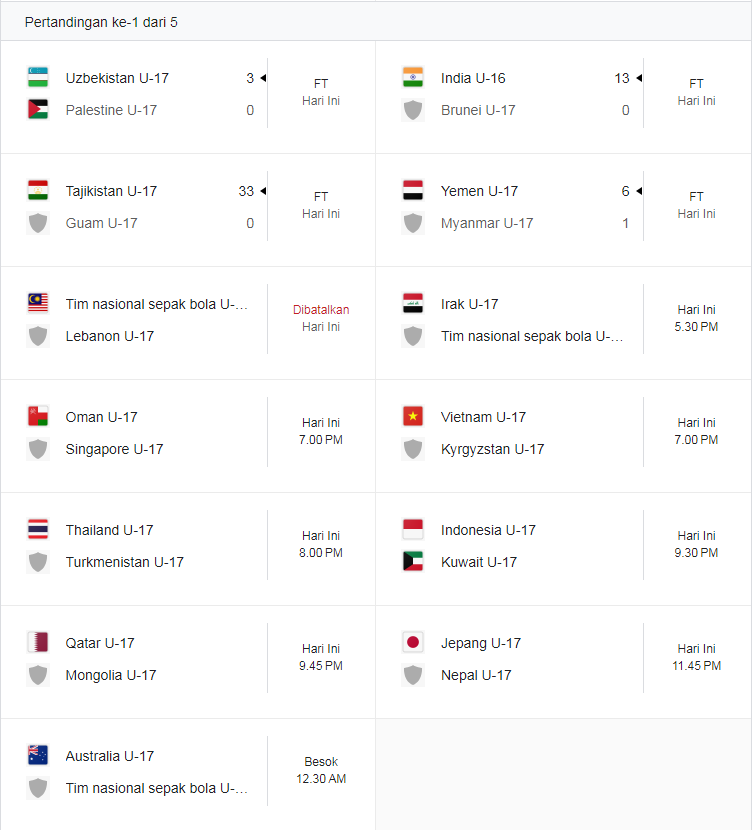Click the Tajikistan flag icon
The height and width of the screenshot is (830, 752).
(x=38, y=191)
